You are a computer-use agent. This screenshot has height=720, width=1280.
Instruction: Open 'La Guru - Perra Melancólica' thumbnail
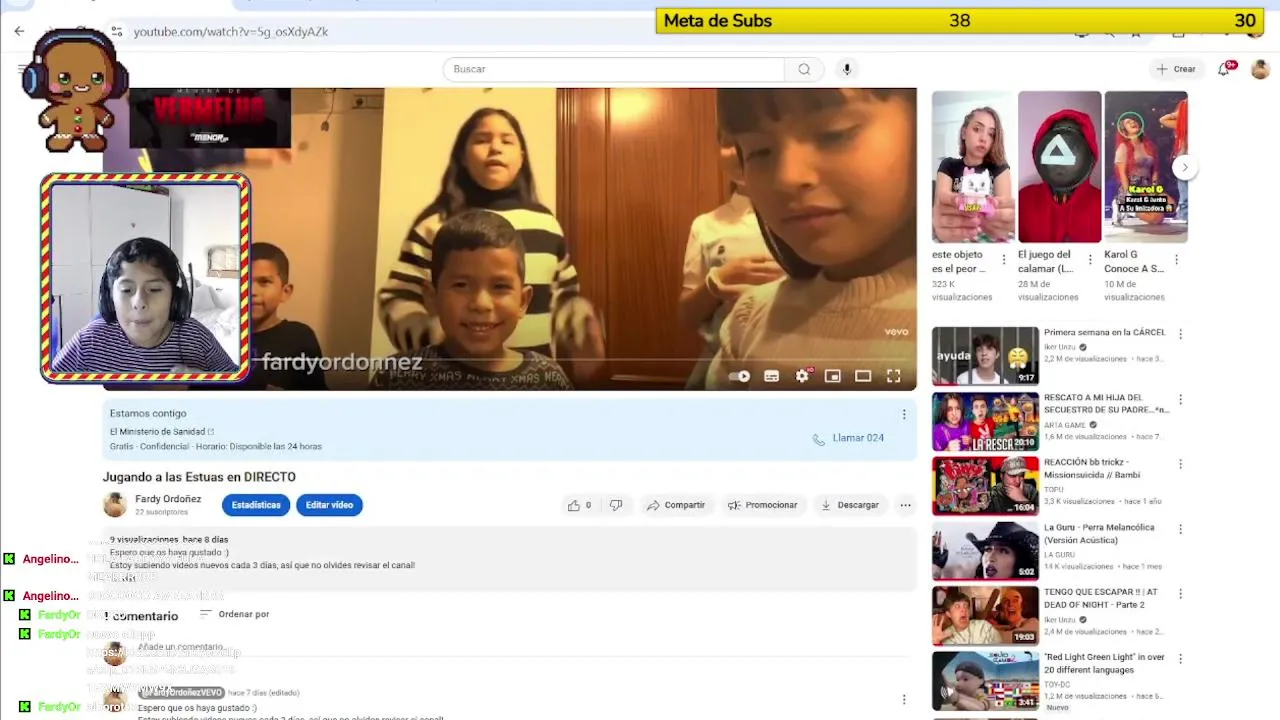[x=985, y=551]
